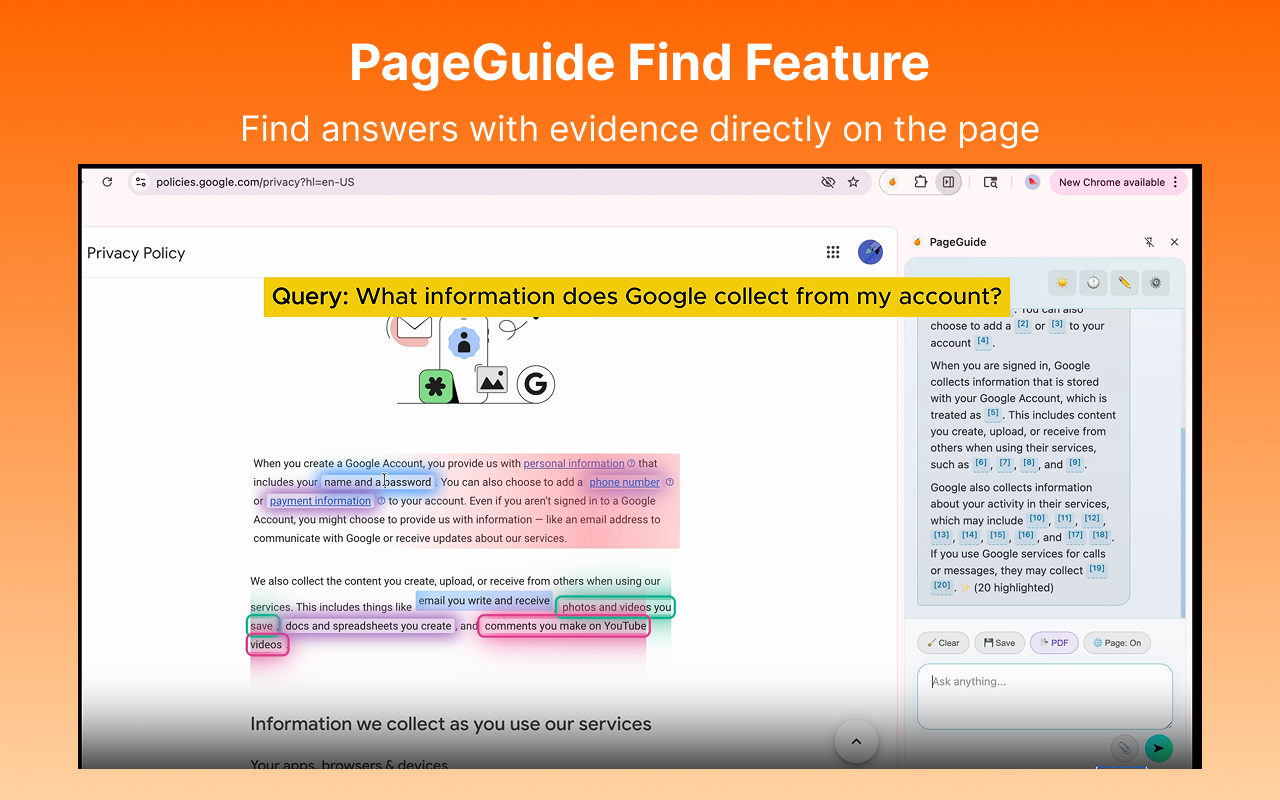Jump to citation [6] in the answer
1280x800 pixels.
(x=981, y=463)
